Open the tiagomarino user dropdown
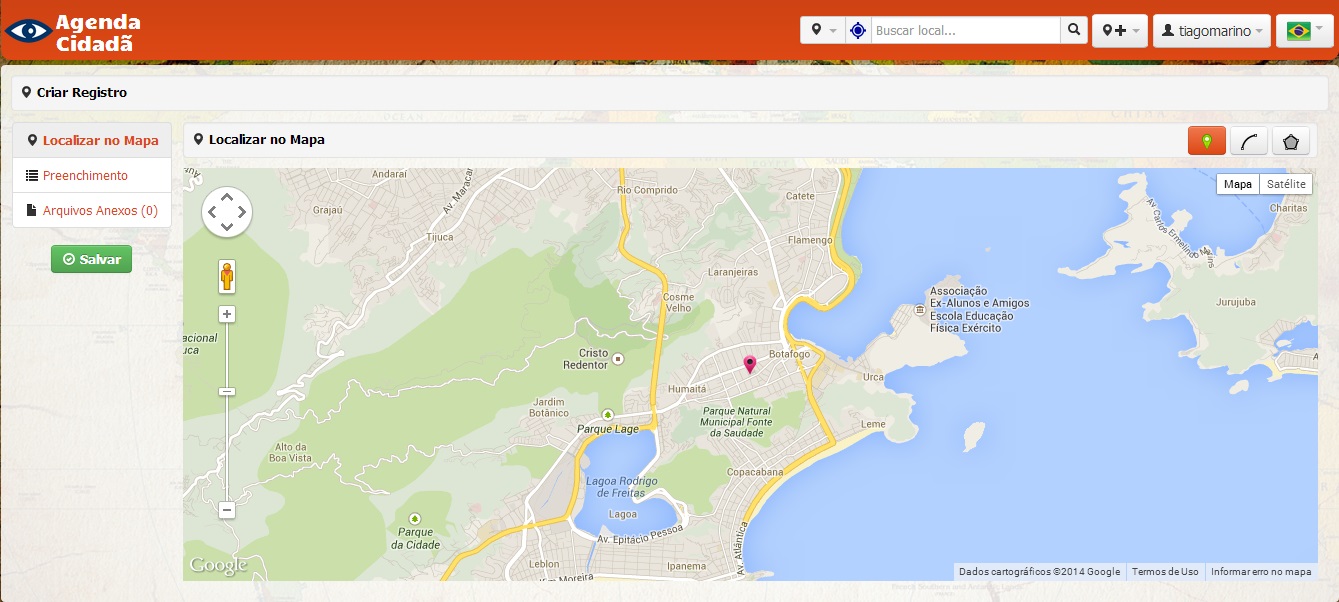This screenshot has height=602, width=1339. (x=1212, y=31)
